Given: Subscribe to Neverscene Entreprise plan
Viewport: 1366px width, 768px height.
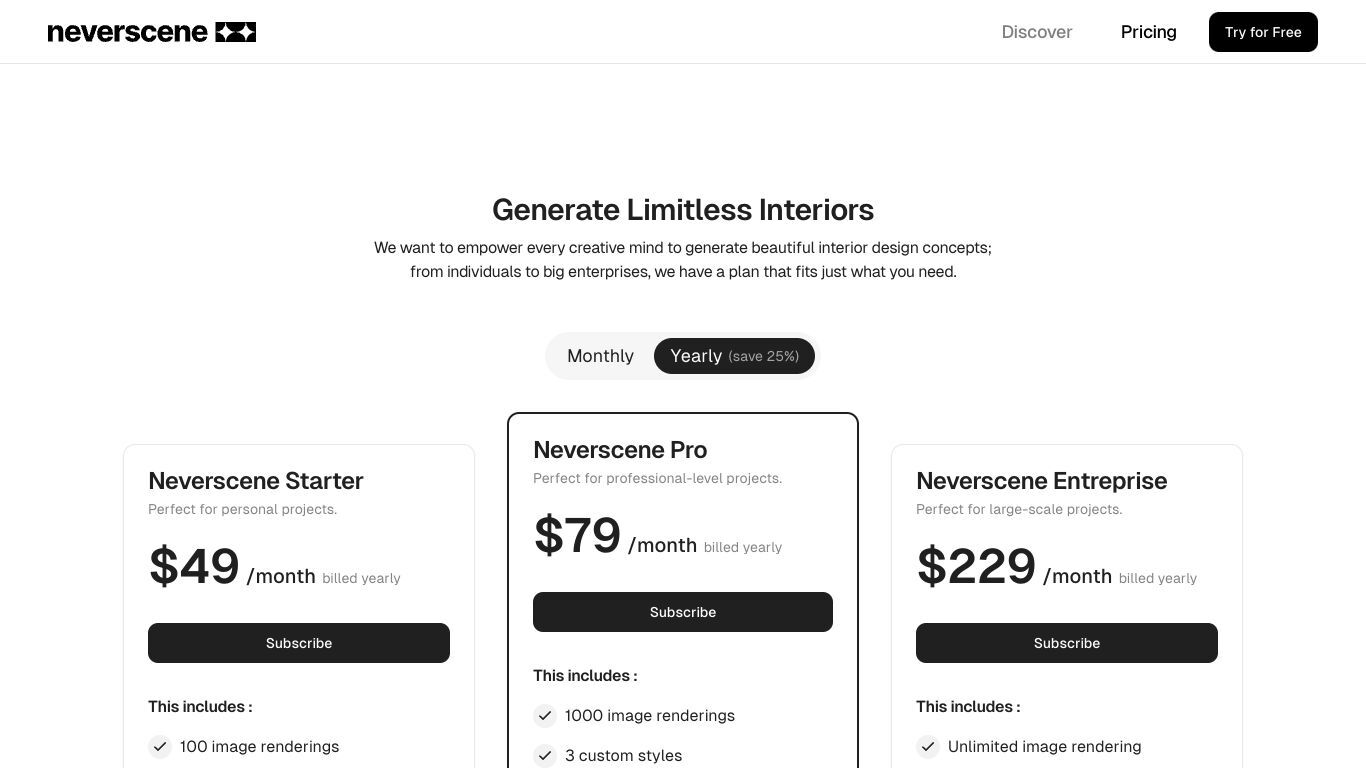Looking at the screenshot, I should pyautogui.click(x=1067, y=643).
